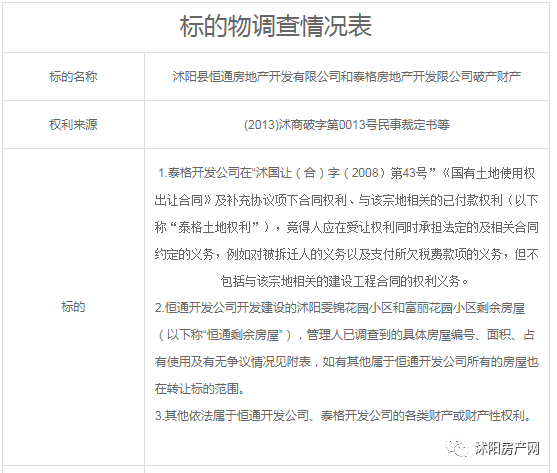Click line starting （以下称“恒通剩余房屋”）
557x473 pixels.
click(346, 335)
